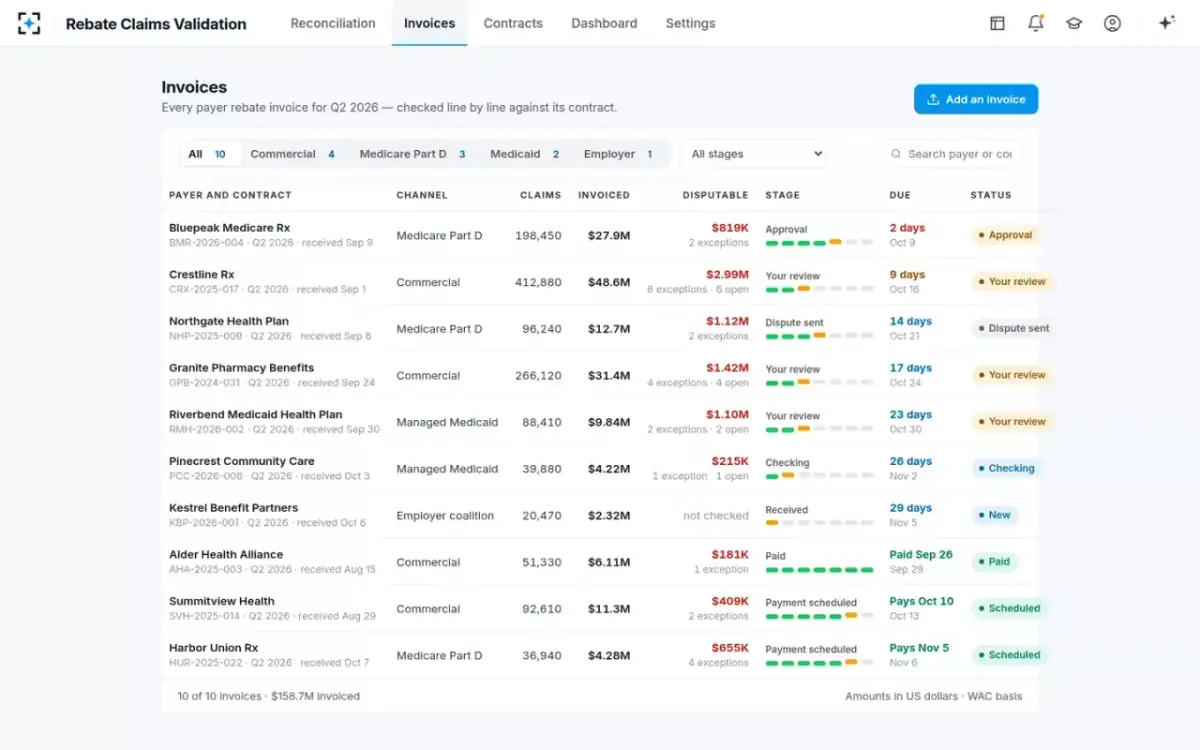Image resolution: width=1200 pixels, height=750 pixels.
Task: Sort by the Status column header
Action: pos(991,195)
